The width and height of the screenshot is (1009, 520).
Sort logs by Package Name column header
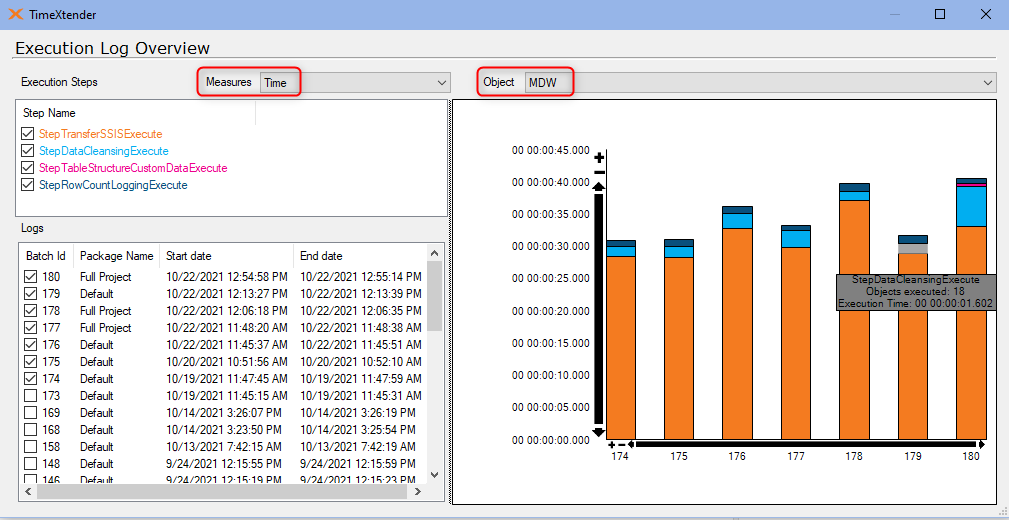point(116,255)
